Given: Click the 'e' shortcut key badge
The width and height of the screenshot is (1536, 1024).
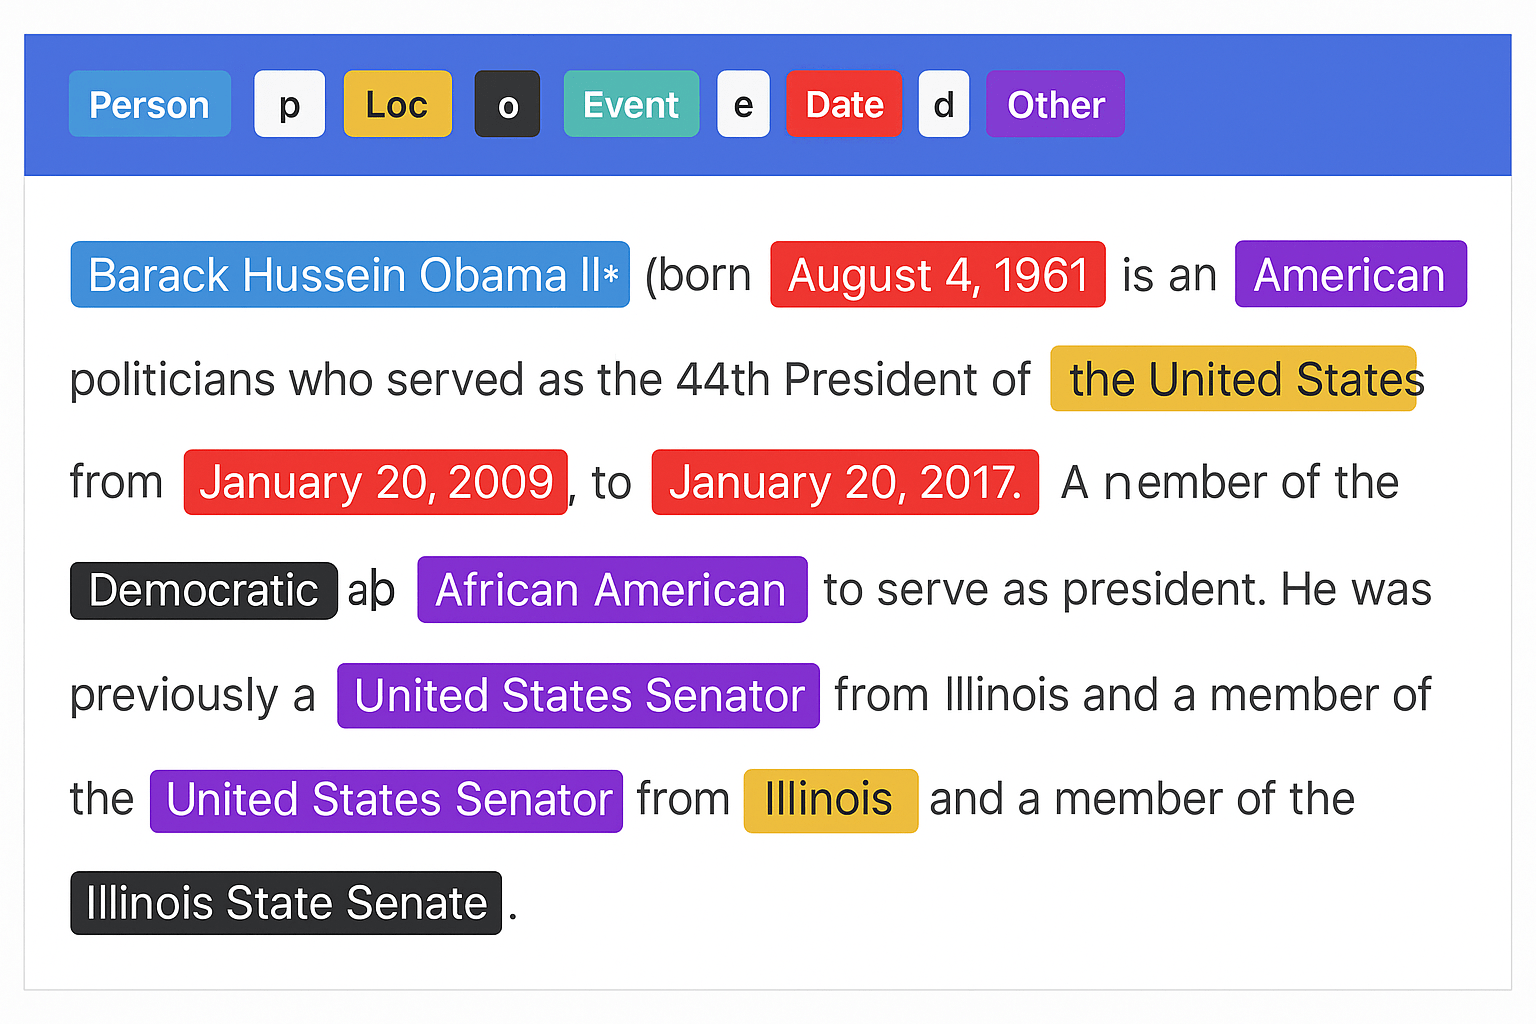Looking at the screenshot, I should [743, 104].
